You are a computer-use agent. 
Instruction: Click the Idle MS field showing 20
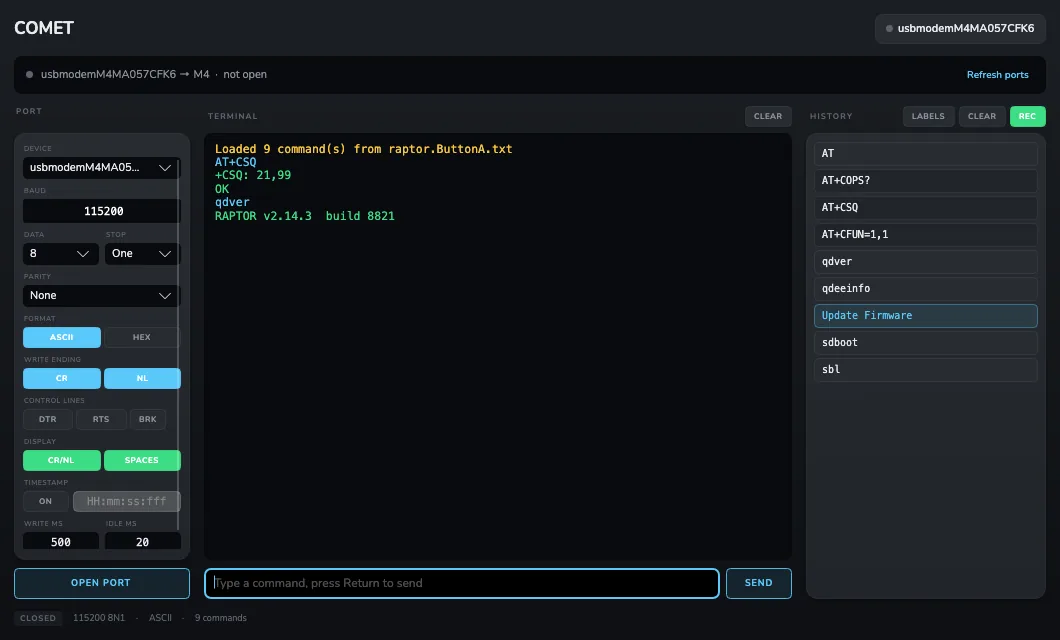[x=143, y=541]
